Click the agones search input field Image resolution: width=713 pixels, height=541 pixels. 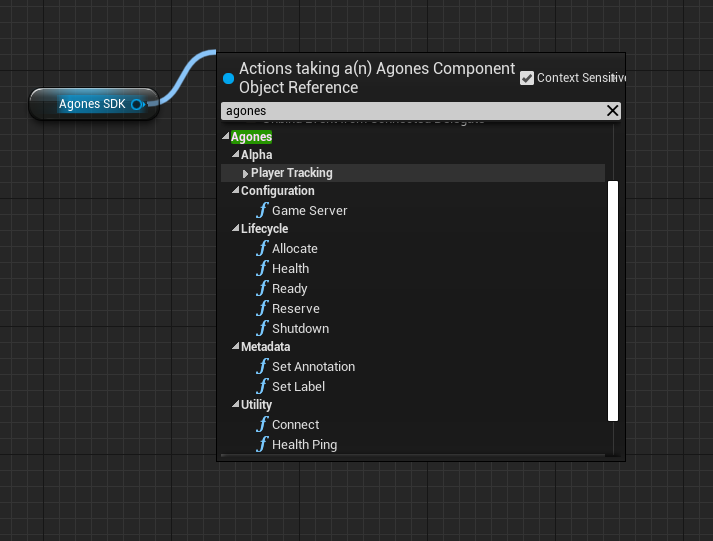click(x=410, y=111)
